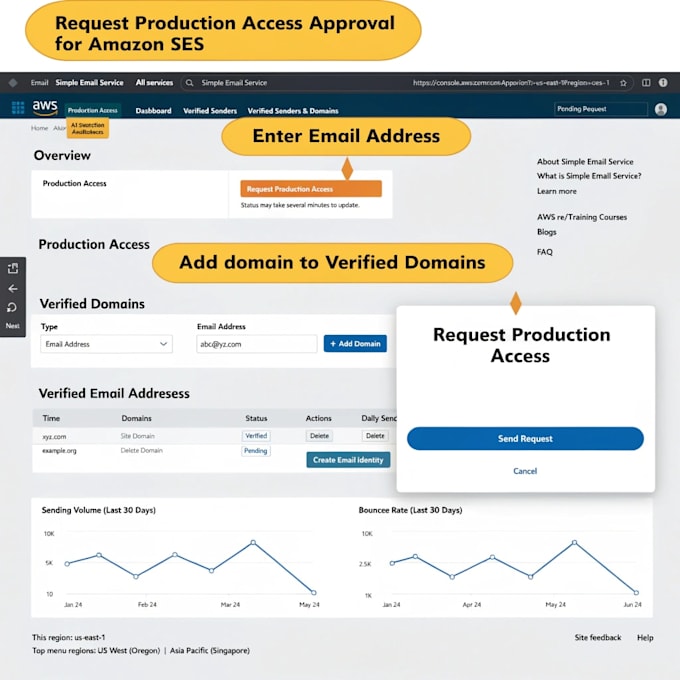Screen dimensions: 680x680
Task: Select the Production Access tab
Action: pos(92,110)
